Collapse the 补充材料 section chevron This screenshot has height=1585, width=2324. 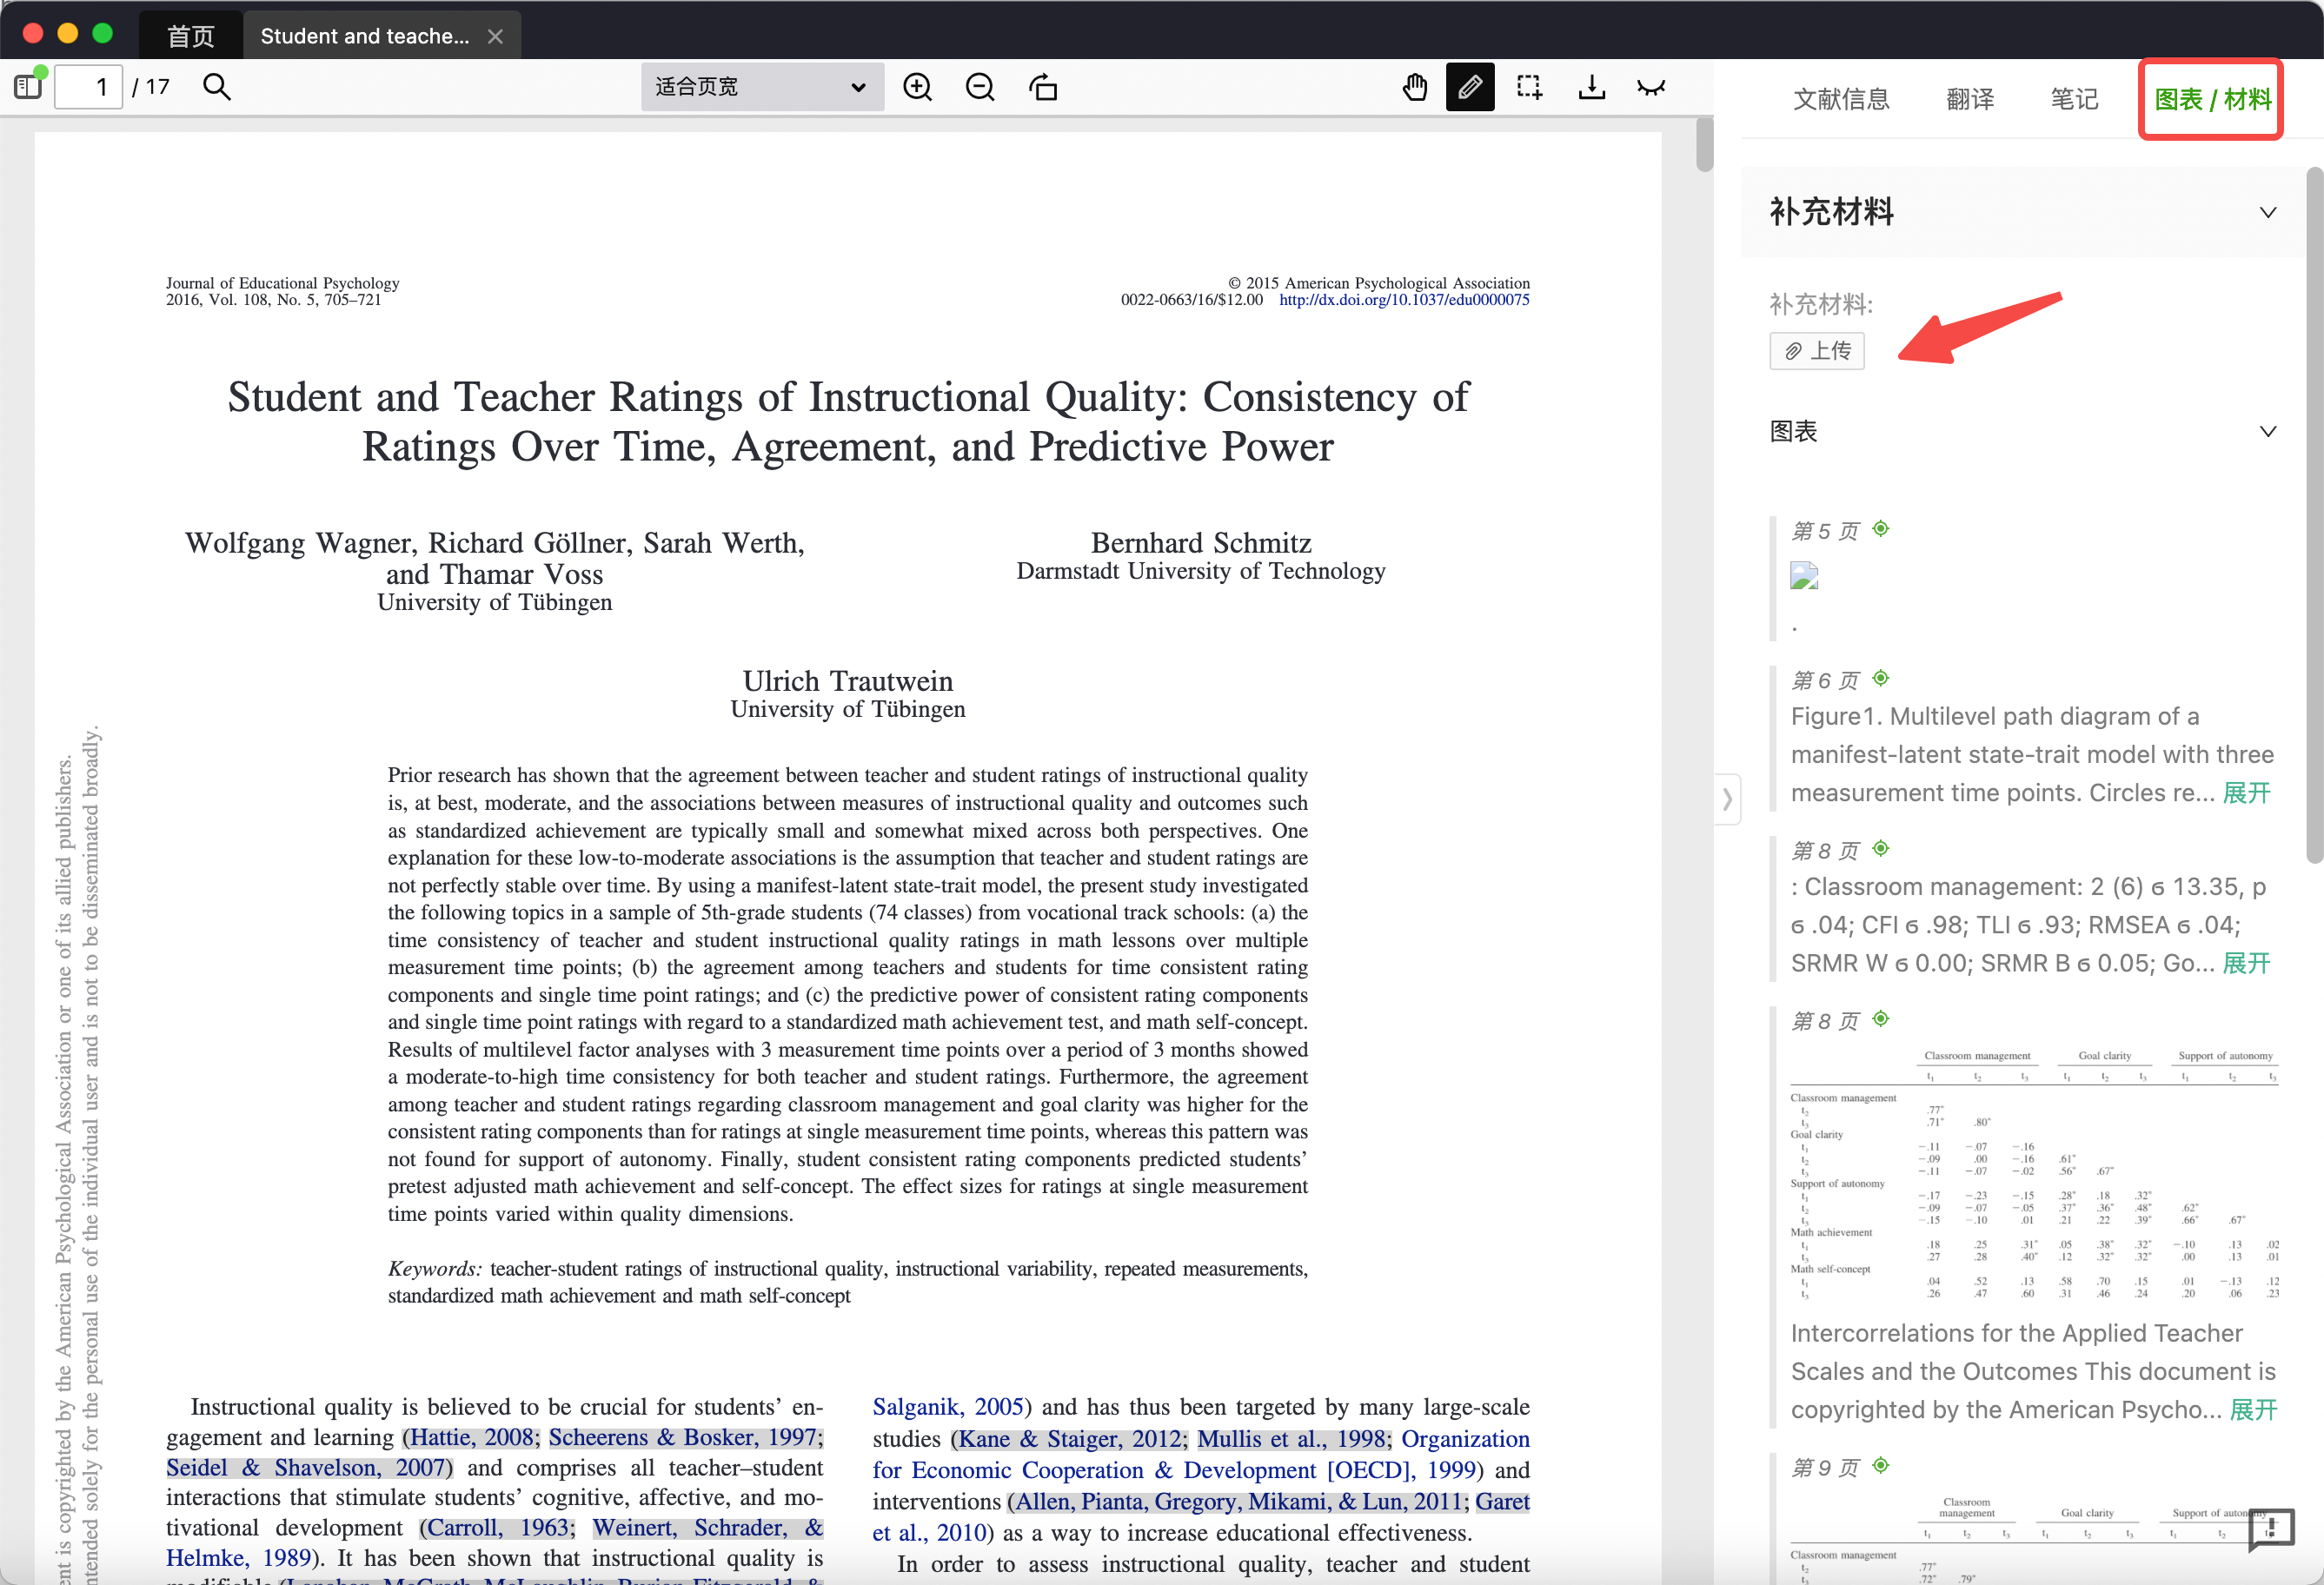(x=2267, y=212)
